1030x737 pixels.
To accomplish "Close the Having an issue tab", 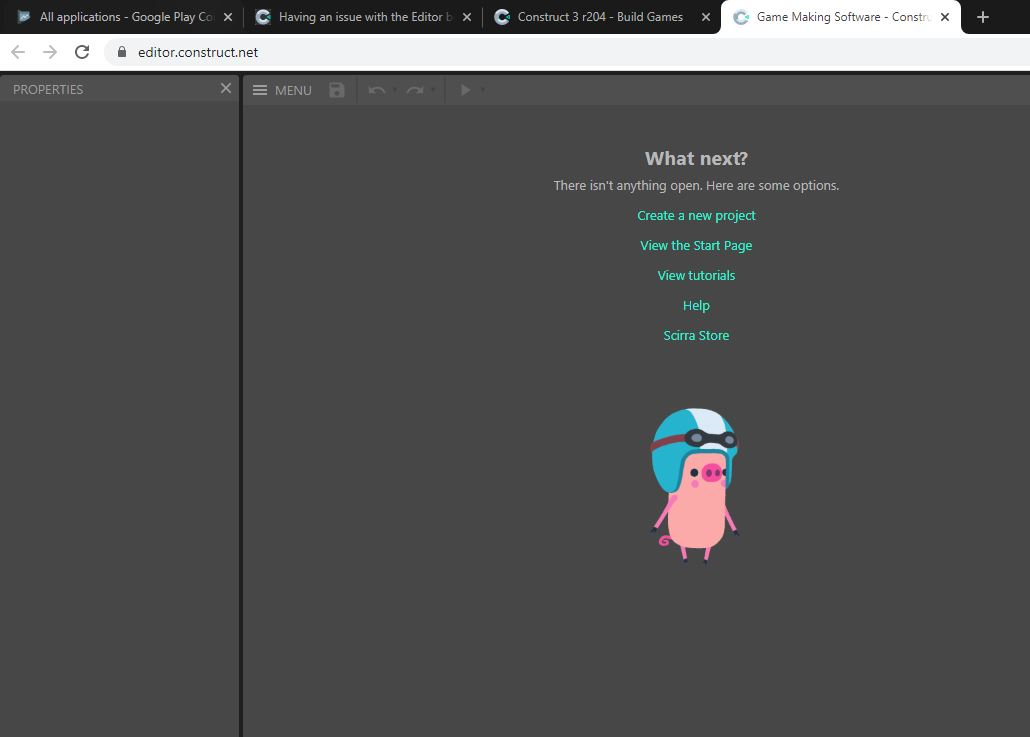I will coord(467,17).
